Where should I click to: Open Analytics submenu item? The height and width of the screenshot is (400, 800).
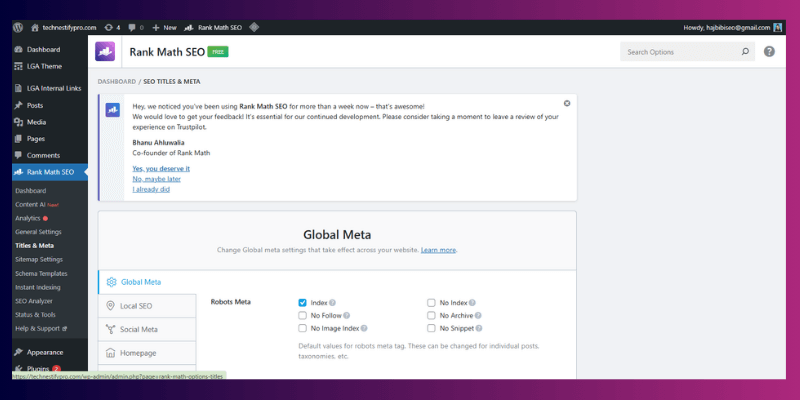(x=28, y=218)
